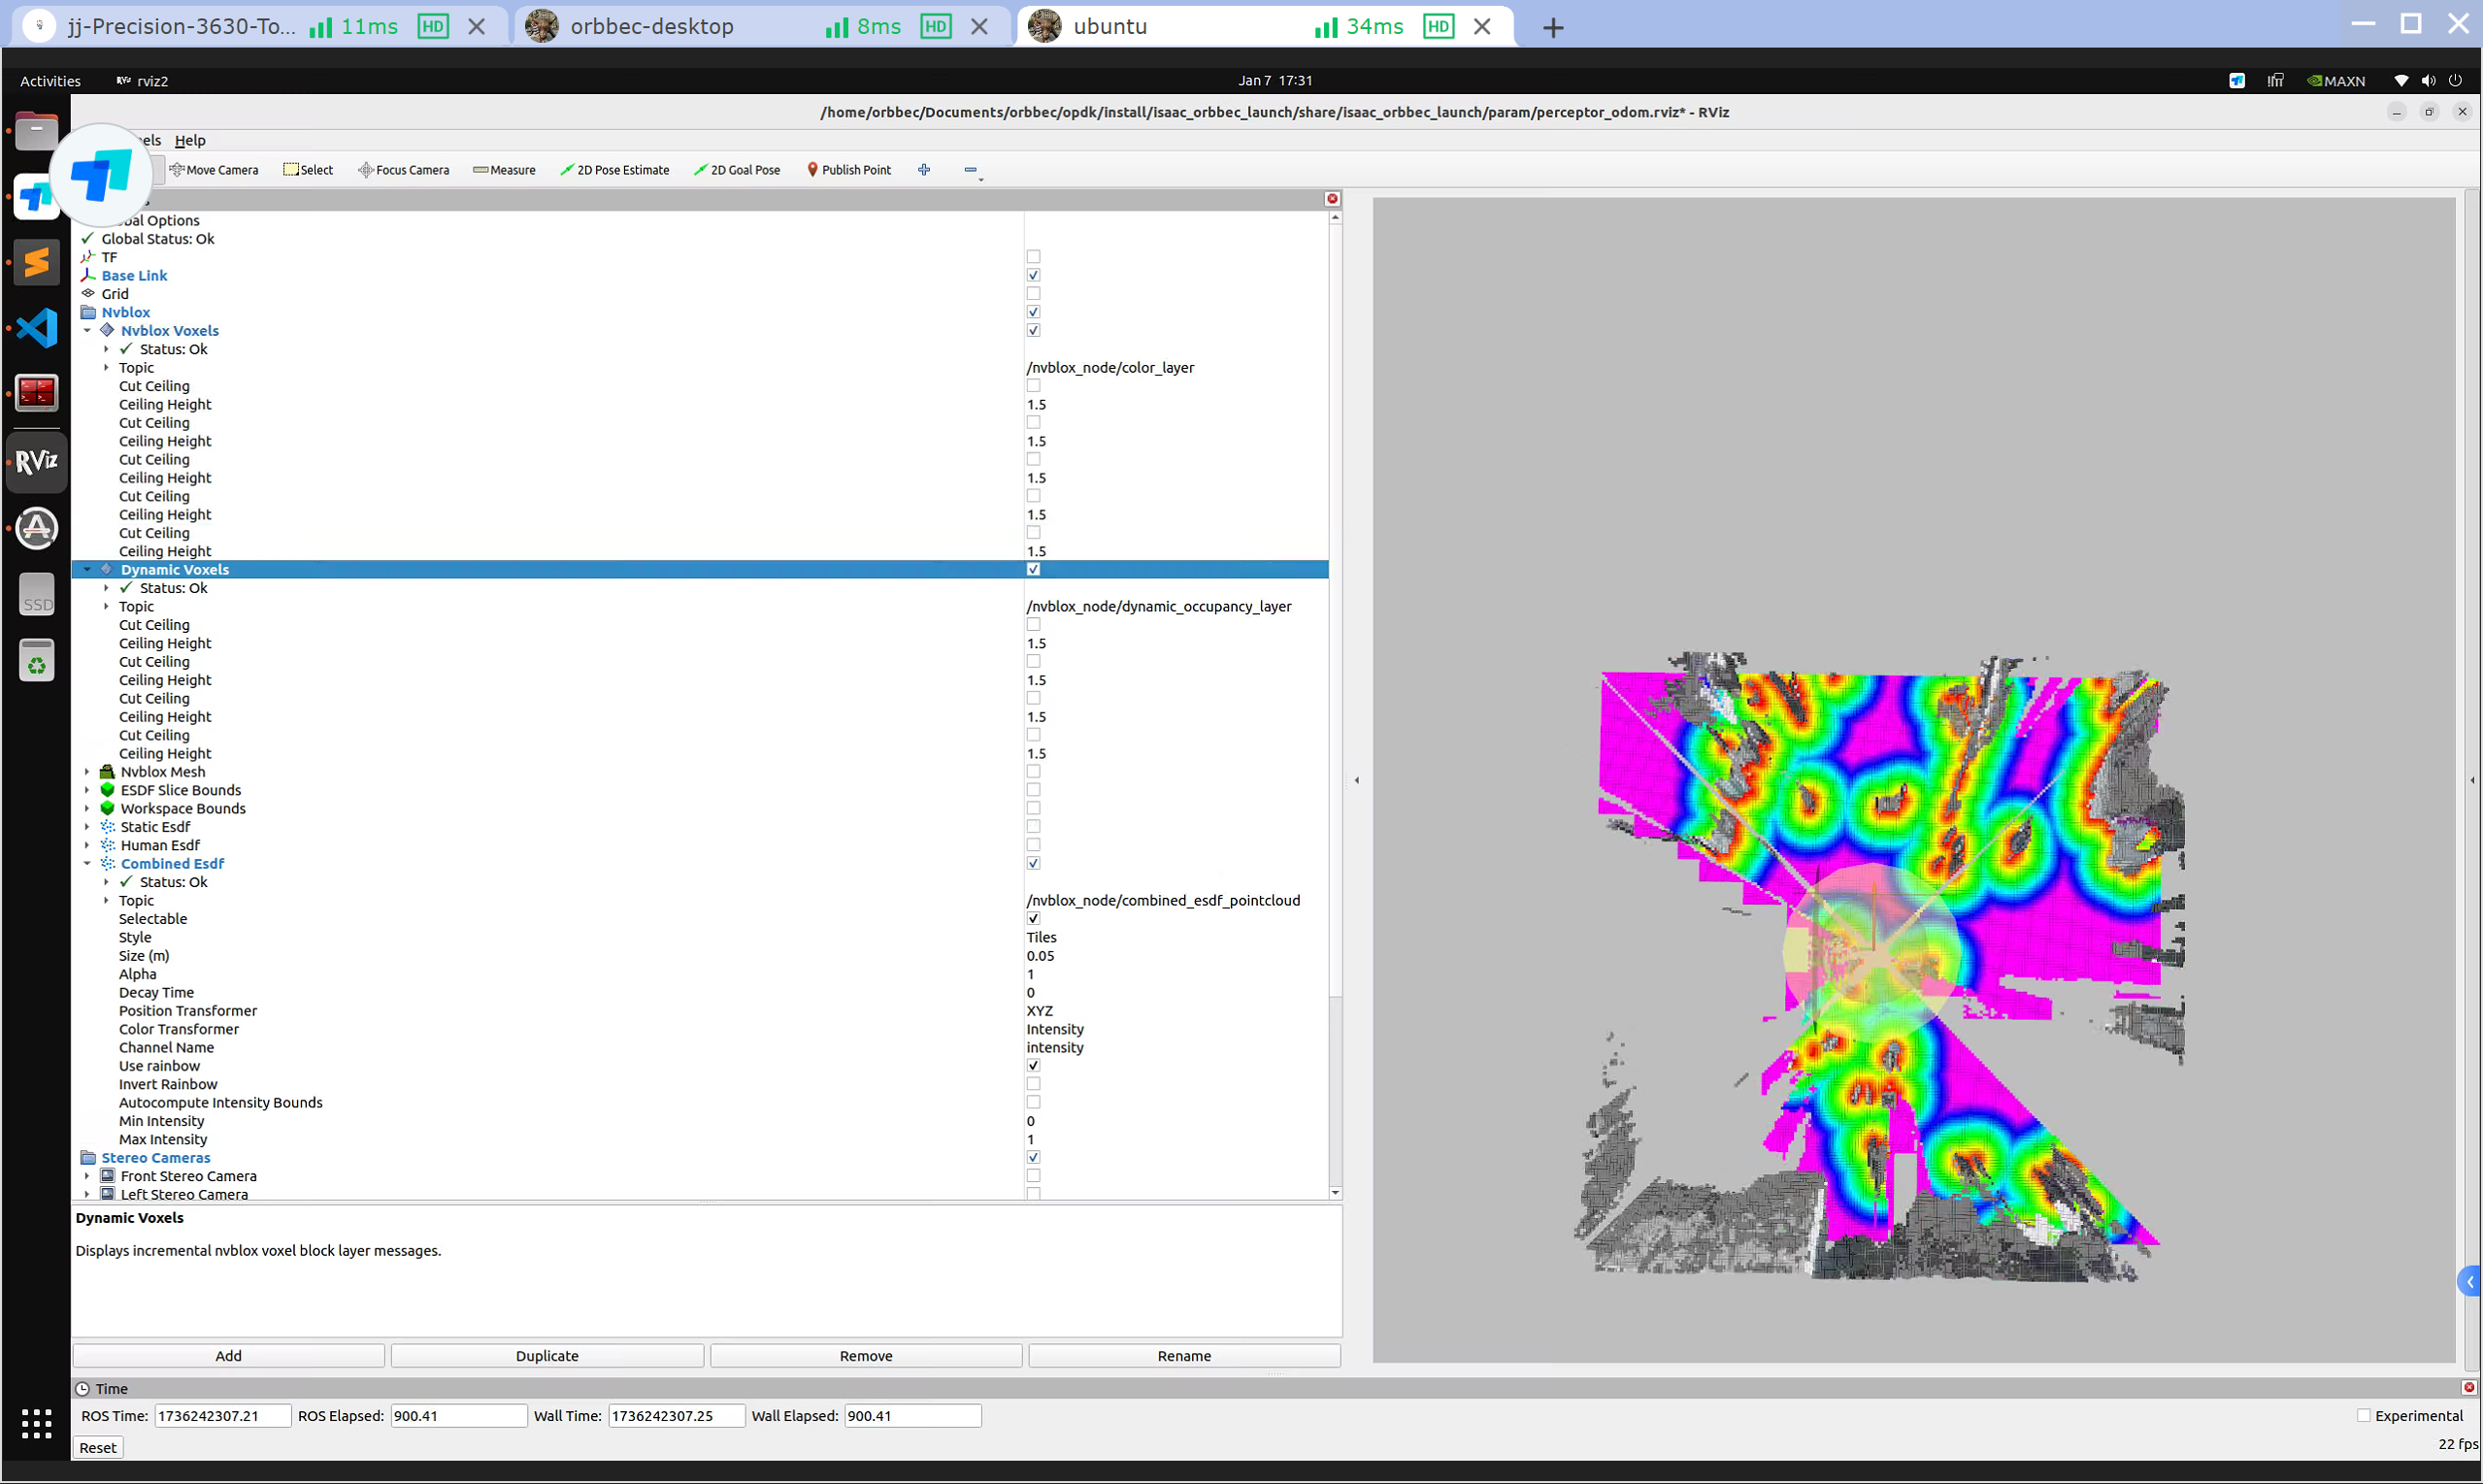Select the 2D Goal Pose tool
The width and height of the screenshot is (2483, 1484).
point(737,170)
